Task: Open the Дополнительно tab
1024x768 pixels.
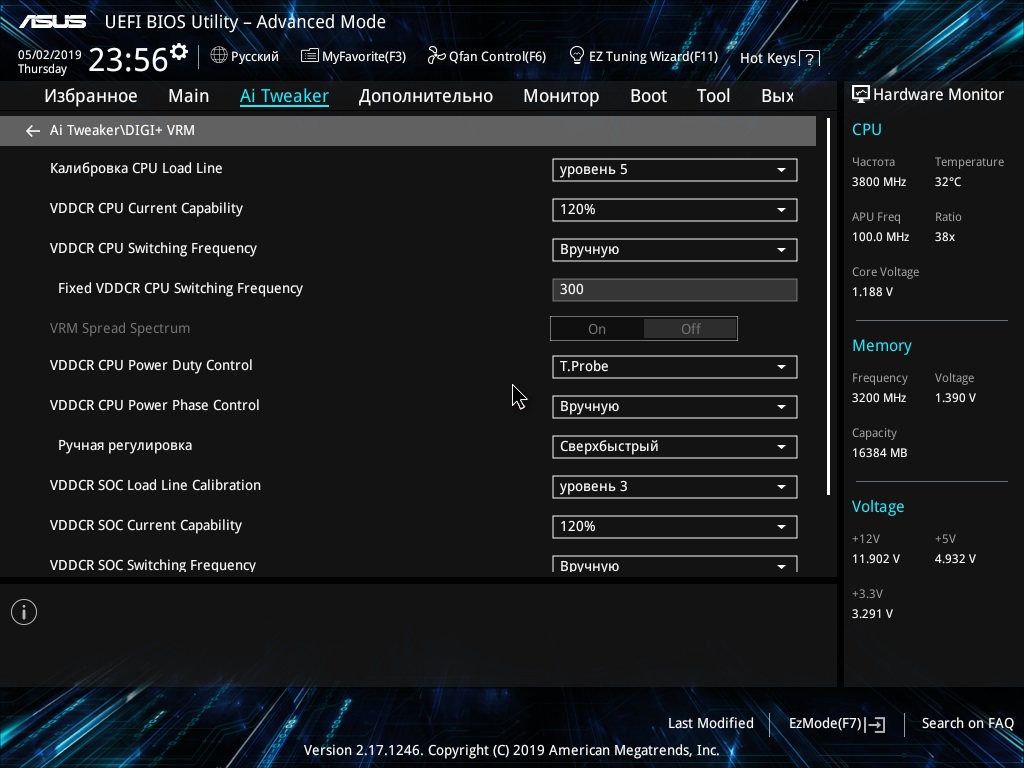Action: click(426, 96)
